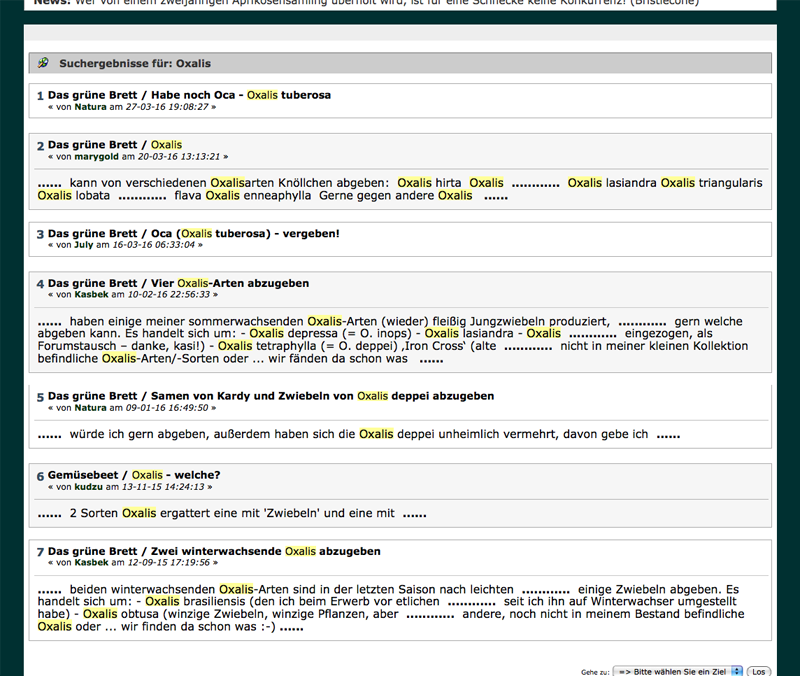Open the 'Oxalis' topic in result 2
Screen dimensions: 800x676
(x=166, y=145)
